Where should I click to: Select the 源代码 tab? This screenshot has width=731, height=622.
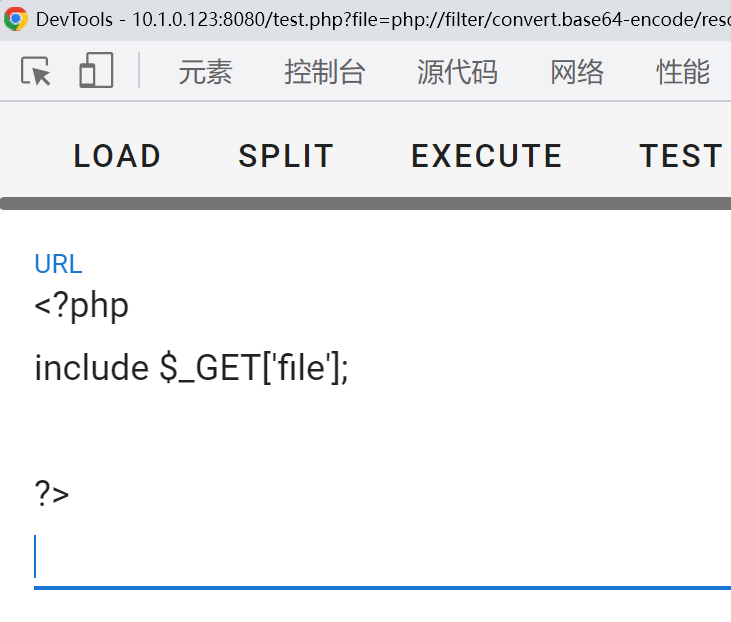(457, 72)
